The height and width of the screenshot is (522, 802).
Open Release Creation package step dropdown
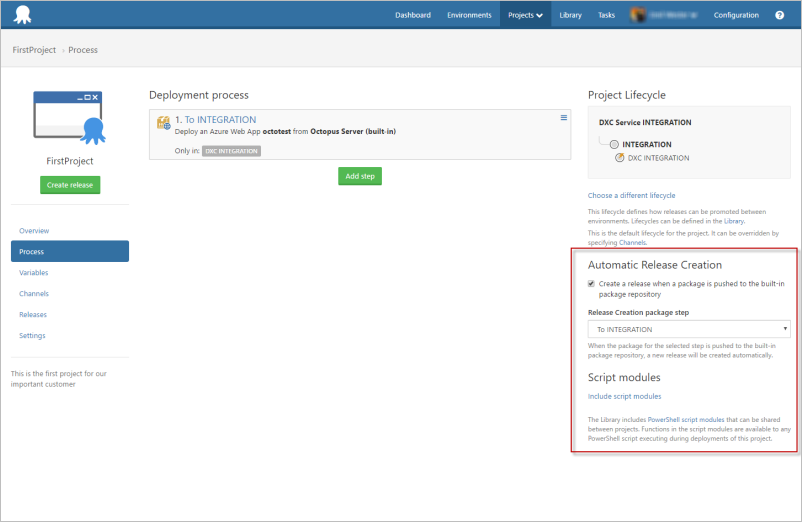click(x=689, y=329)
